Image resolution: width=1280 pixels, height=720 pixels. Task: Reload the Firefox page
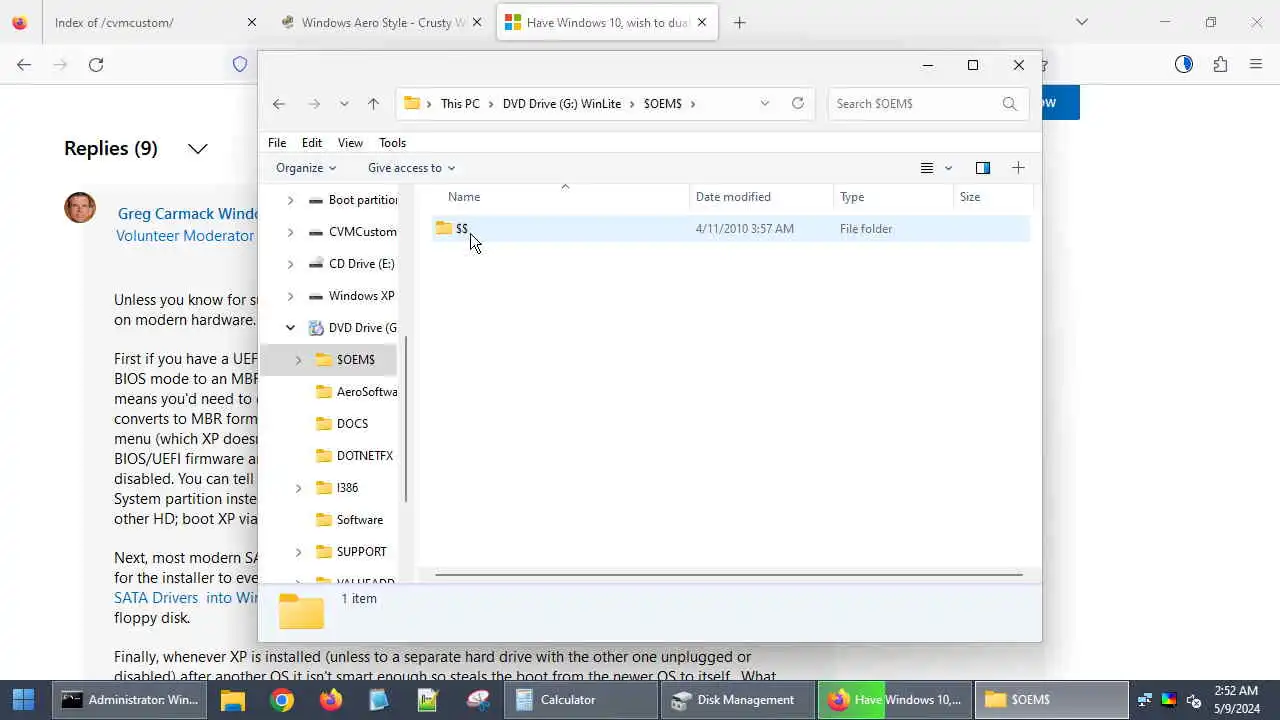pos(96,64)
